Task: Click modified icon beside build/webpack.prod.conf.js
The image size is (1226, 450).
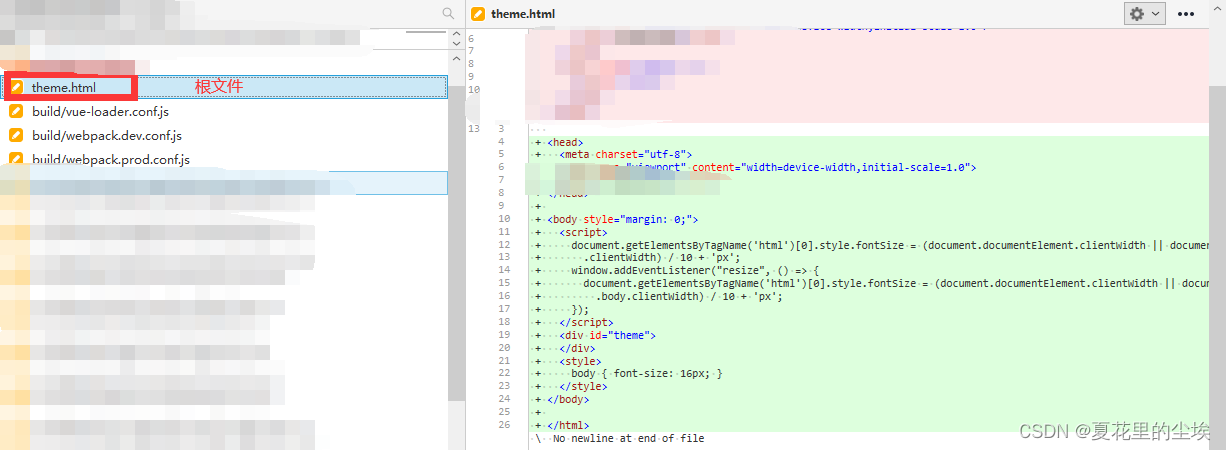Action: pyautogui.click(x=16, y=159)
